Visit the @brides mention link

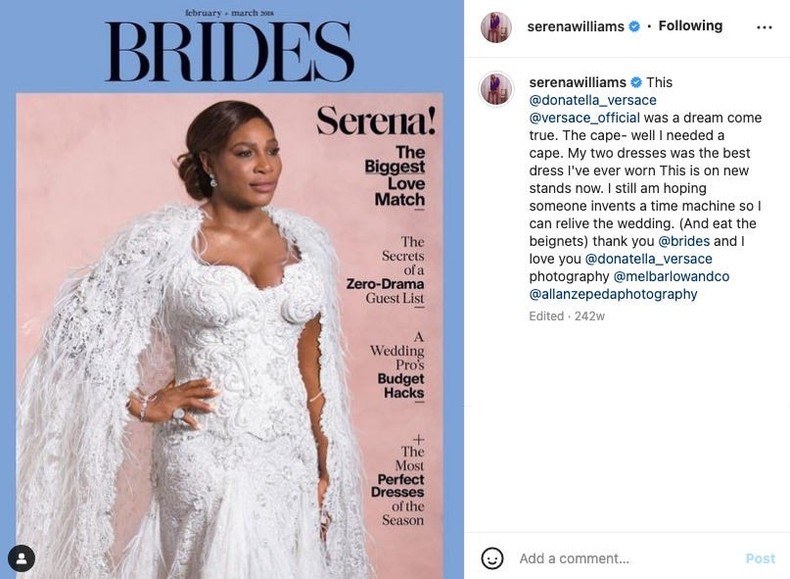coord(684,241)
